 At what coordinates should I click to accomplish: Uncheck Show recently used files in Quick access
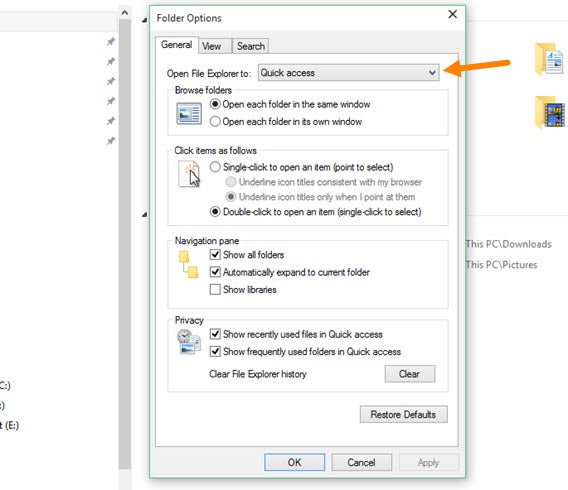pyautogui.click(x=215, y=334)
